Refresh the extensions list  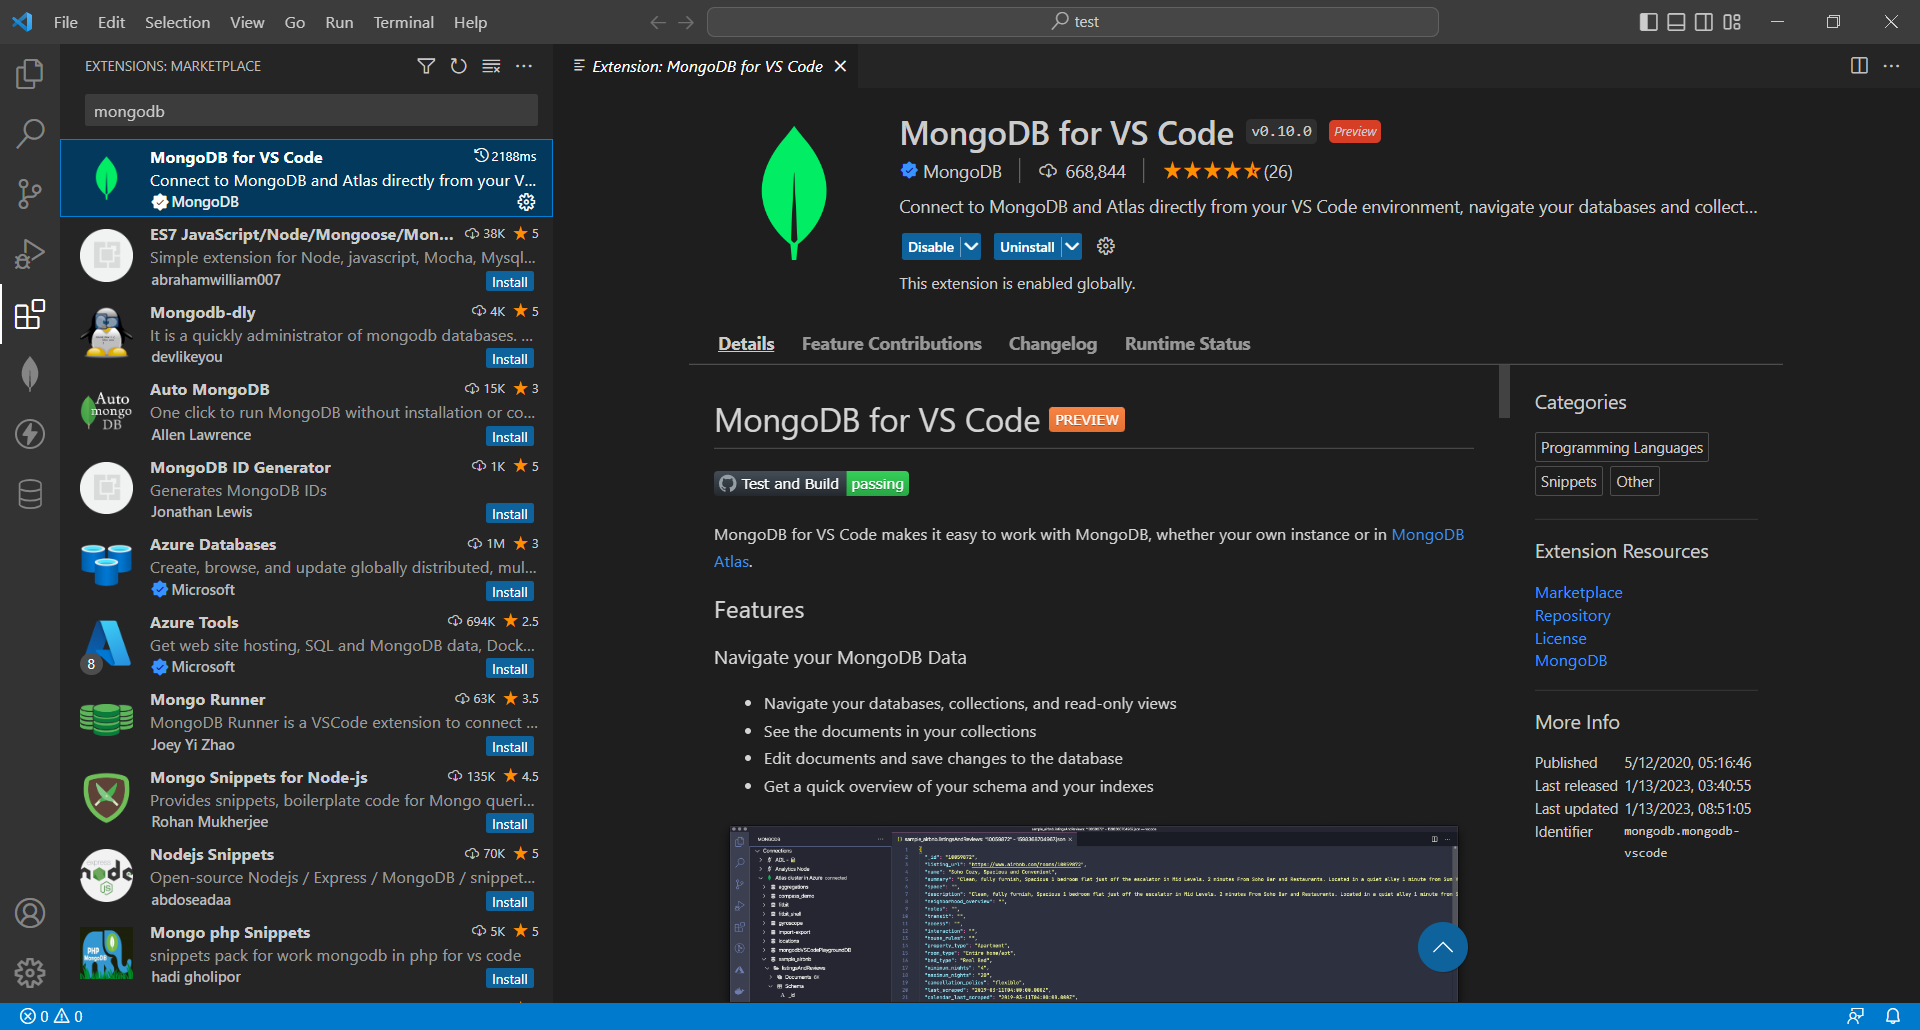coord(459,66)
